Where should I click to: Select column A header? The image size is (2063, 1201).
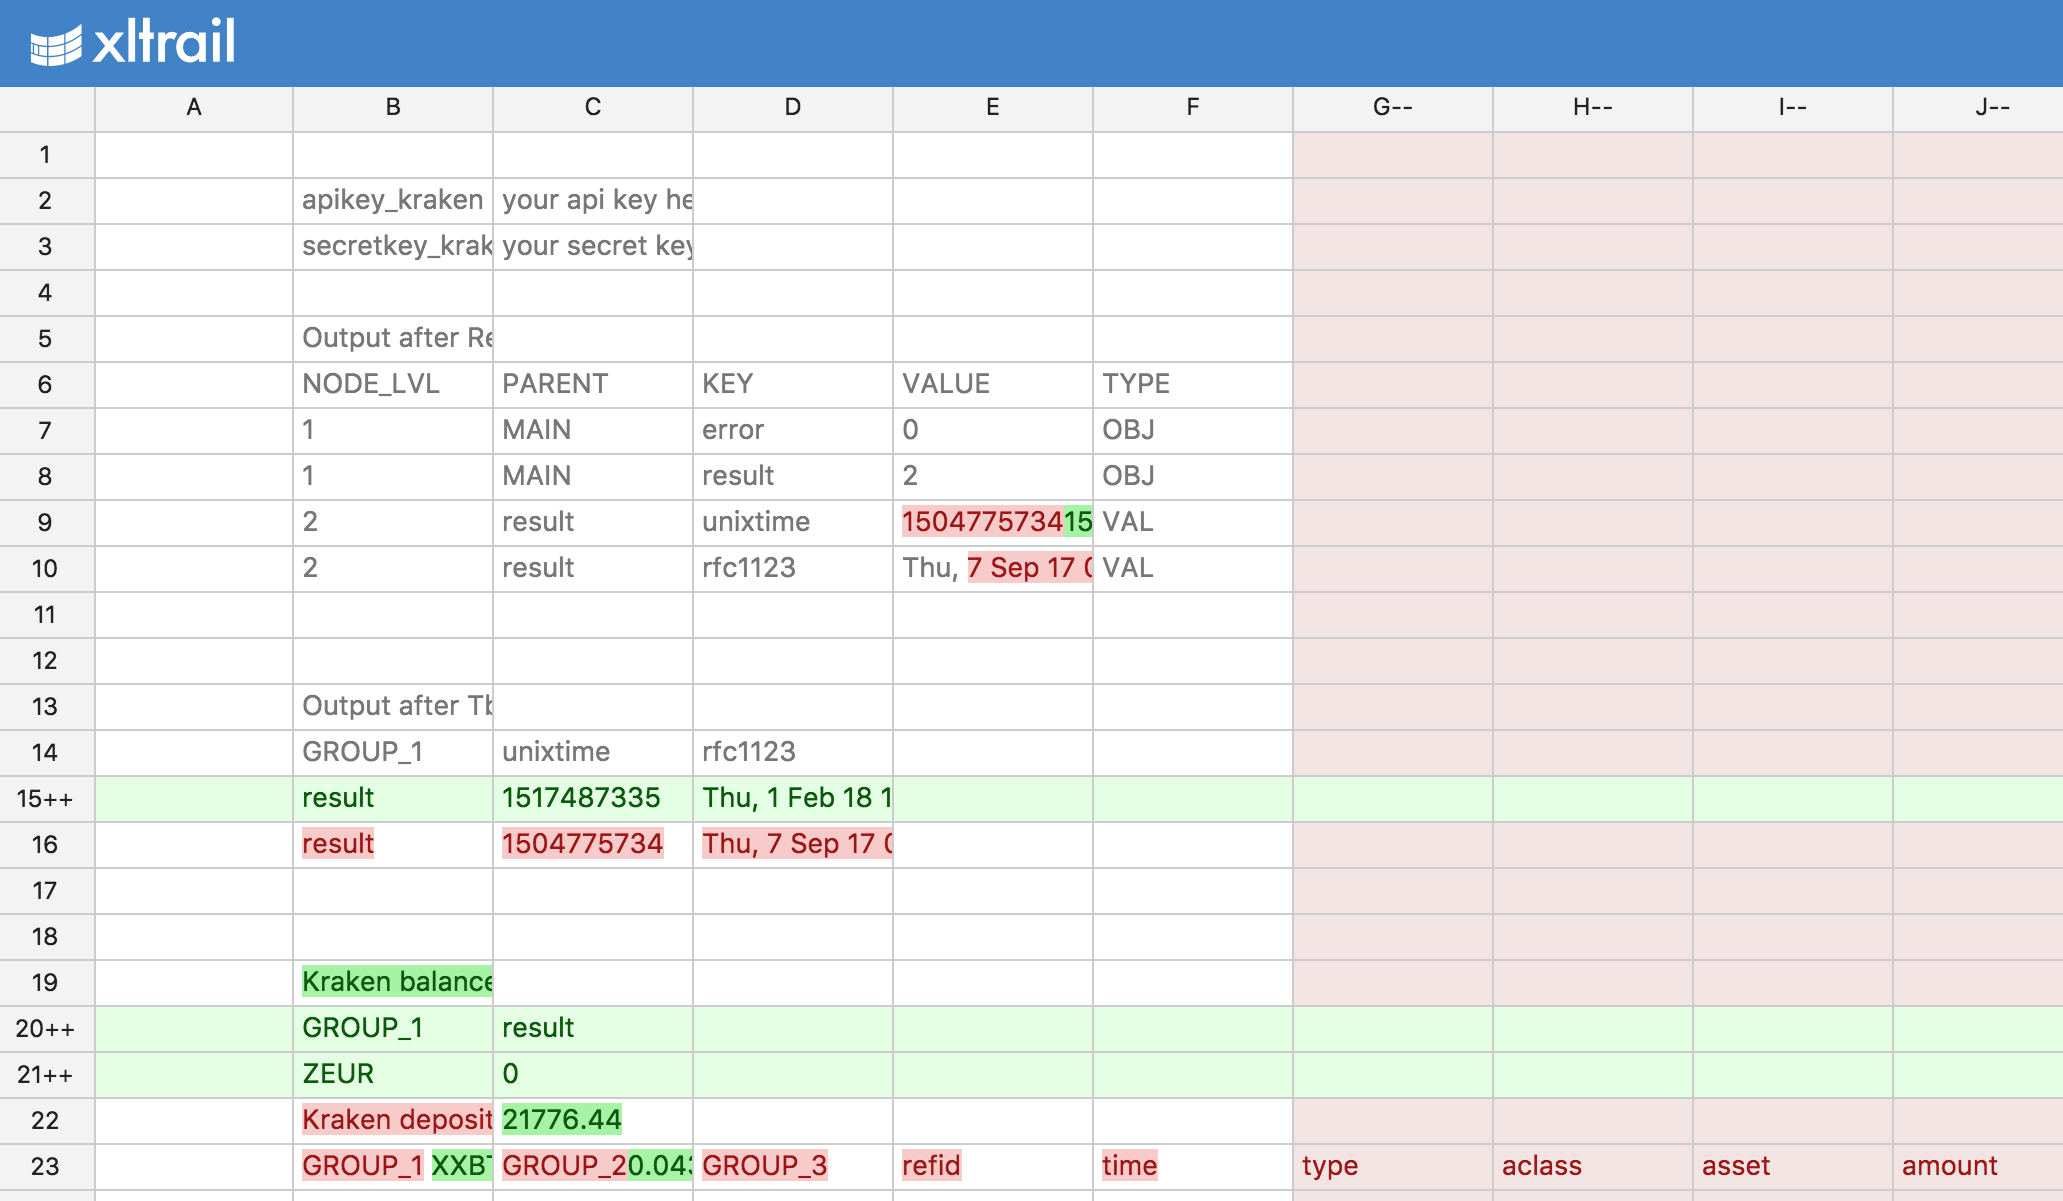[194, 108]
